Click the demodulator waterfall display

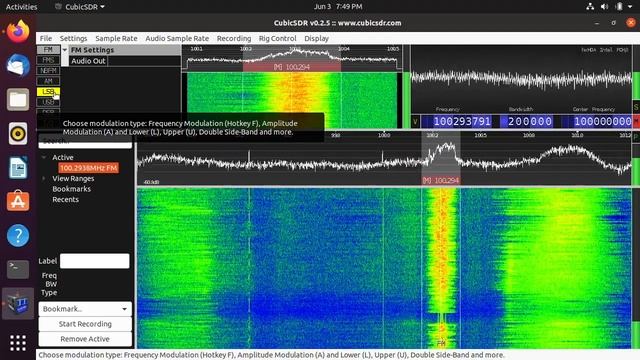point(292,100)
